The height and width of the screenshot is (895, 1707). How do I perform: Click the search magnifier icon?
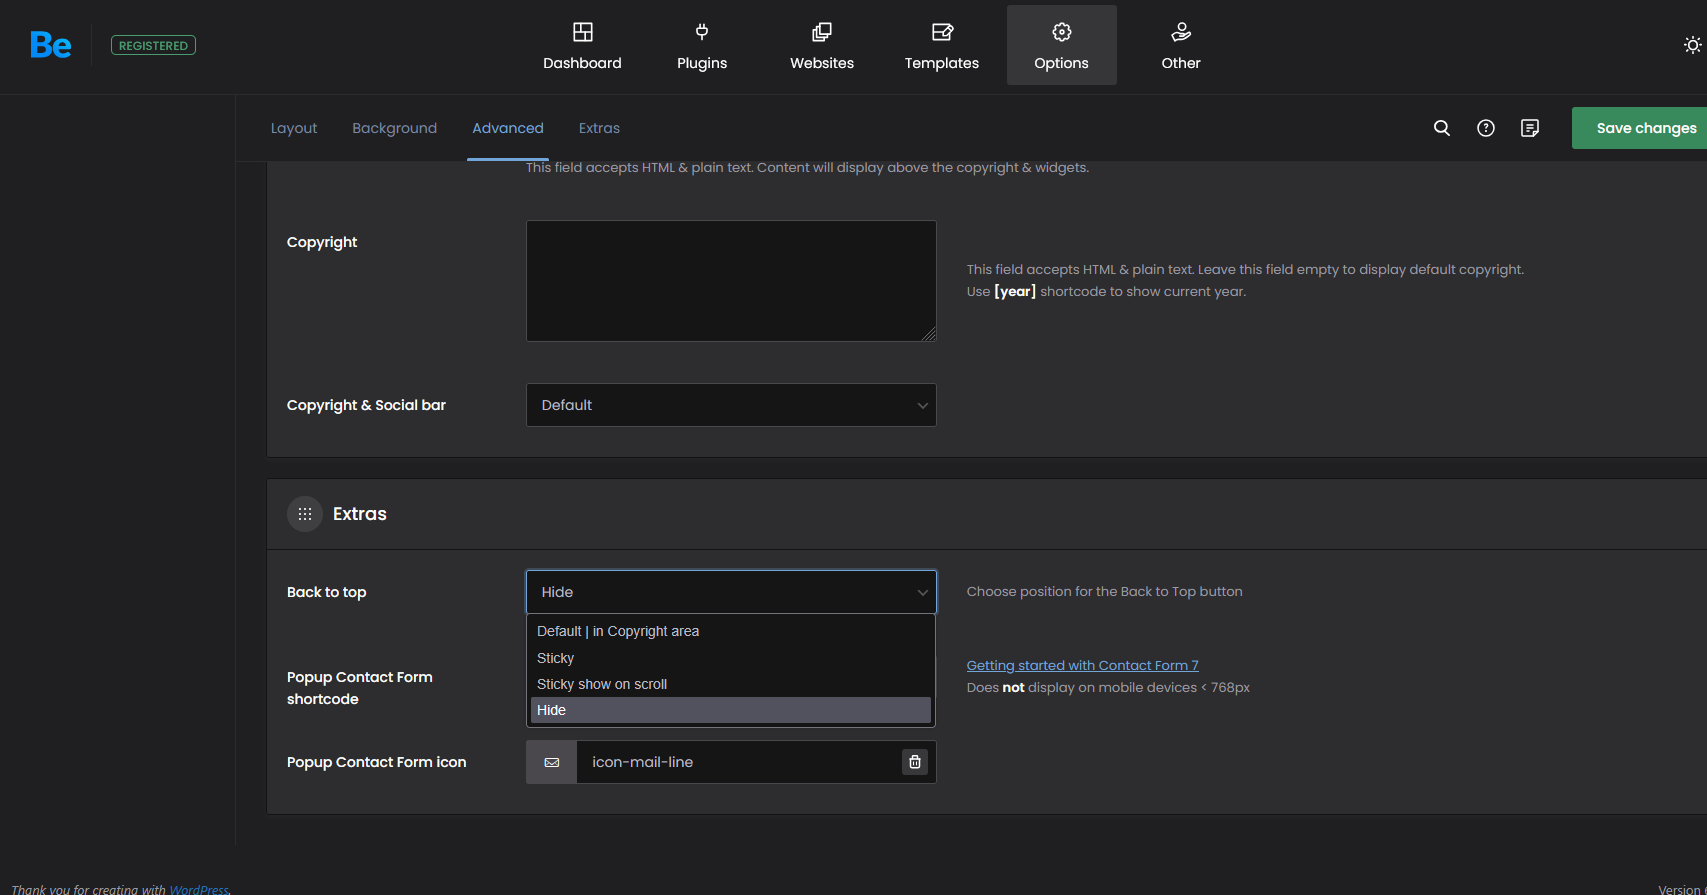tap(1442, 128)
